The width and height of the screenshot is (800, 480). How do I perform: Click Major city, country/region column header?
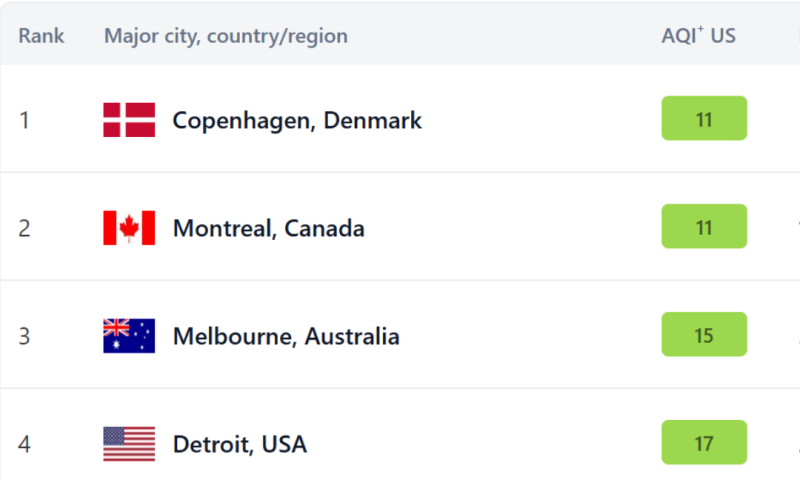(226, 36)
